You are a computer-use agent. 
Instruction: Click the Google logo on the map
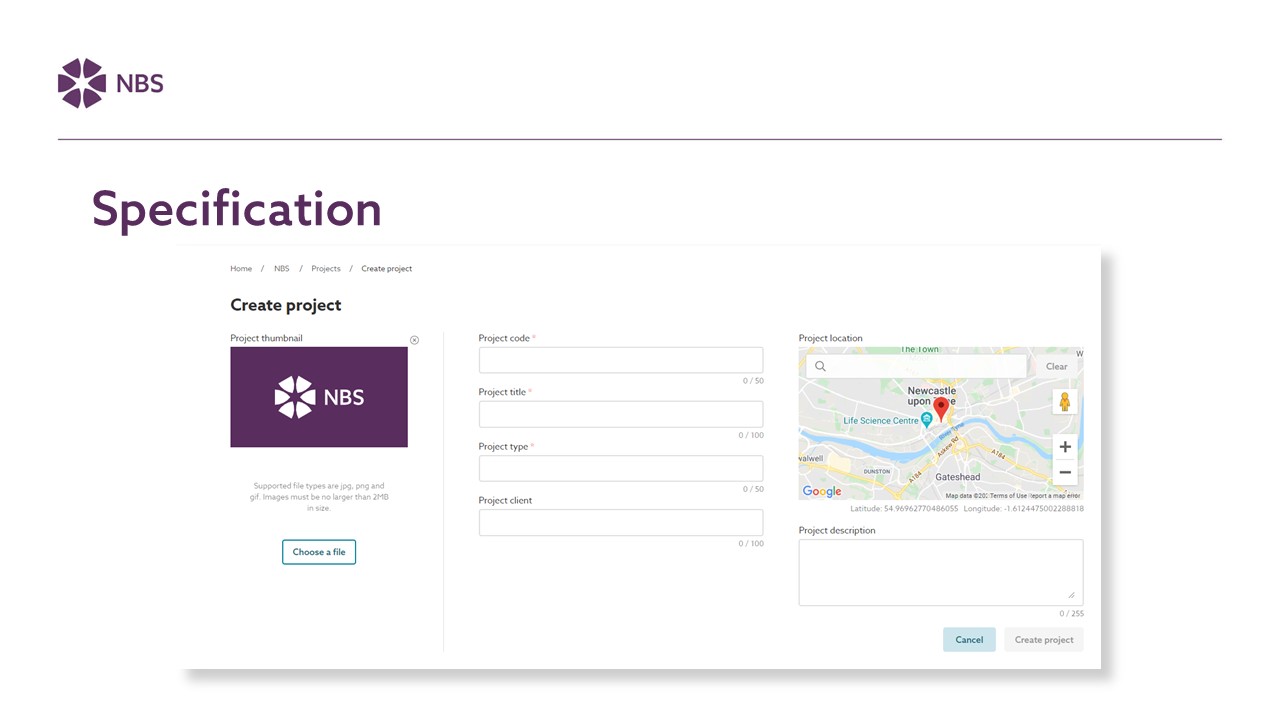point(822,491)
